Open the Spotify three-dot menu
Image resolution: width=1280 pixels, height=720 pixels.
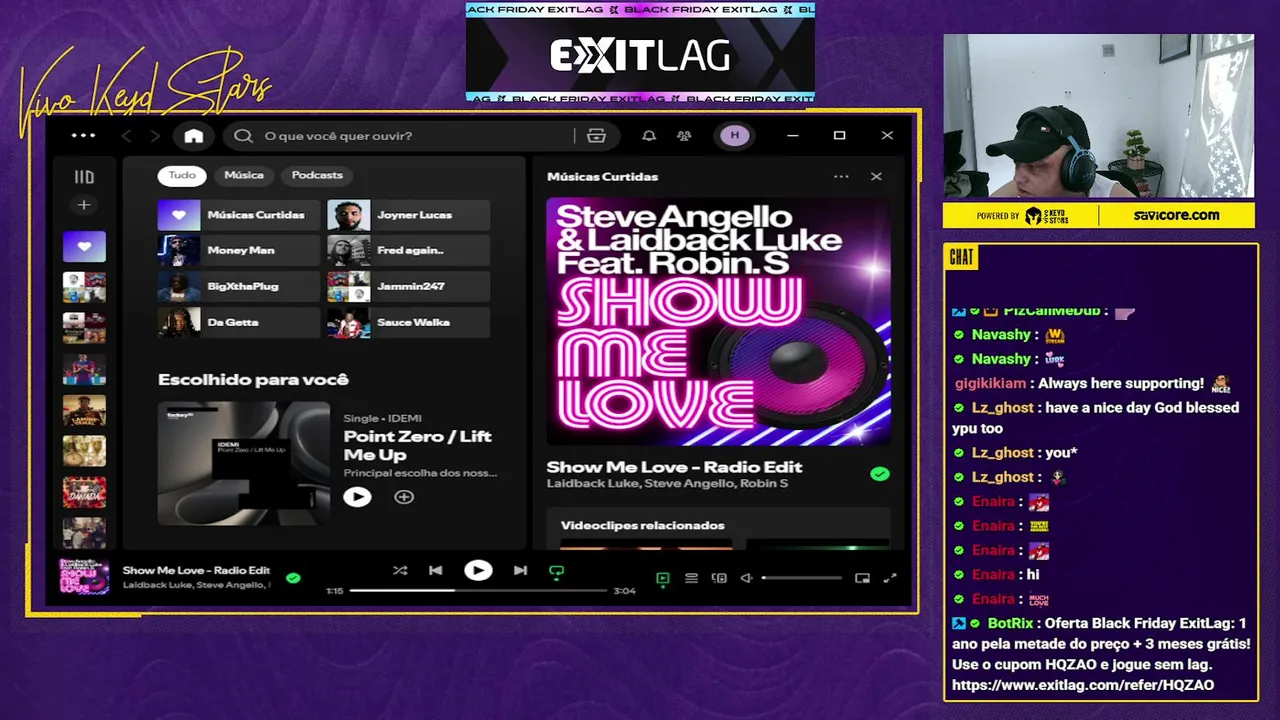[84, 136]
